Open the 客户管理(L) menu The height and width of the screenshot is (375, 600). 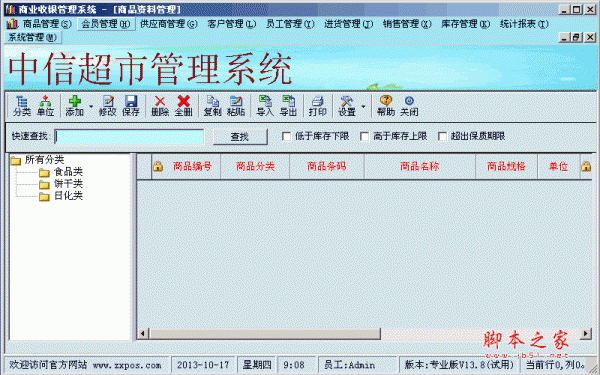pyautogui.click(x=232, y=24)
